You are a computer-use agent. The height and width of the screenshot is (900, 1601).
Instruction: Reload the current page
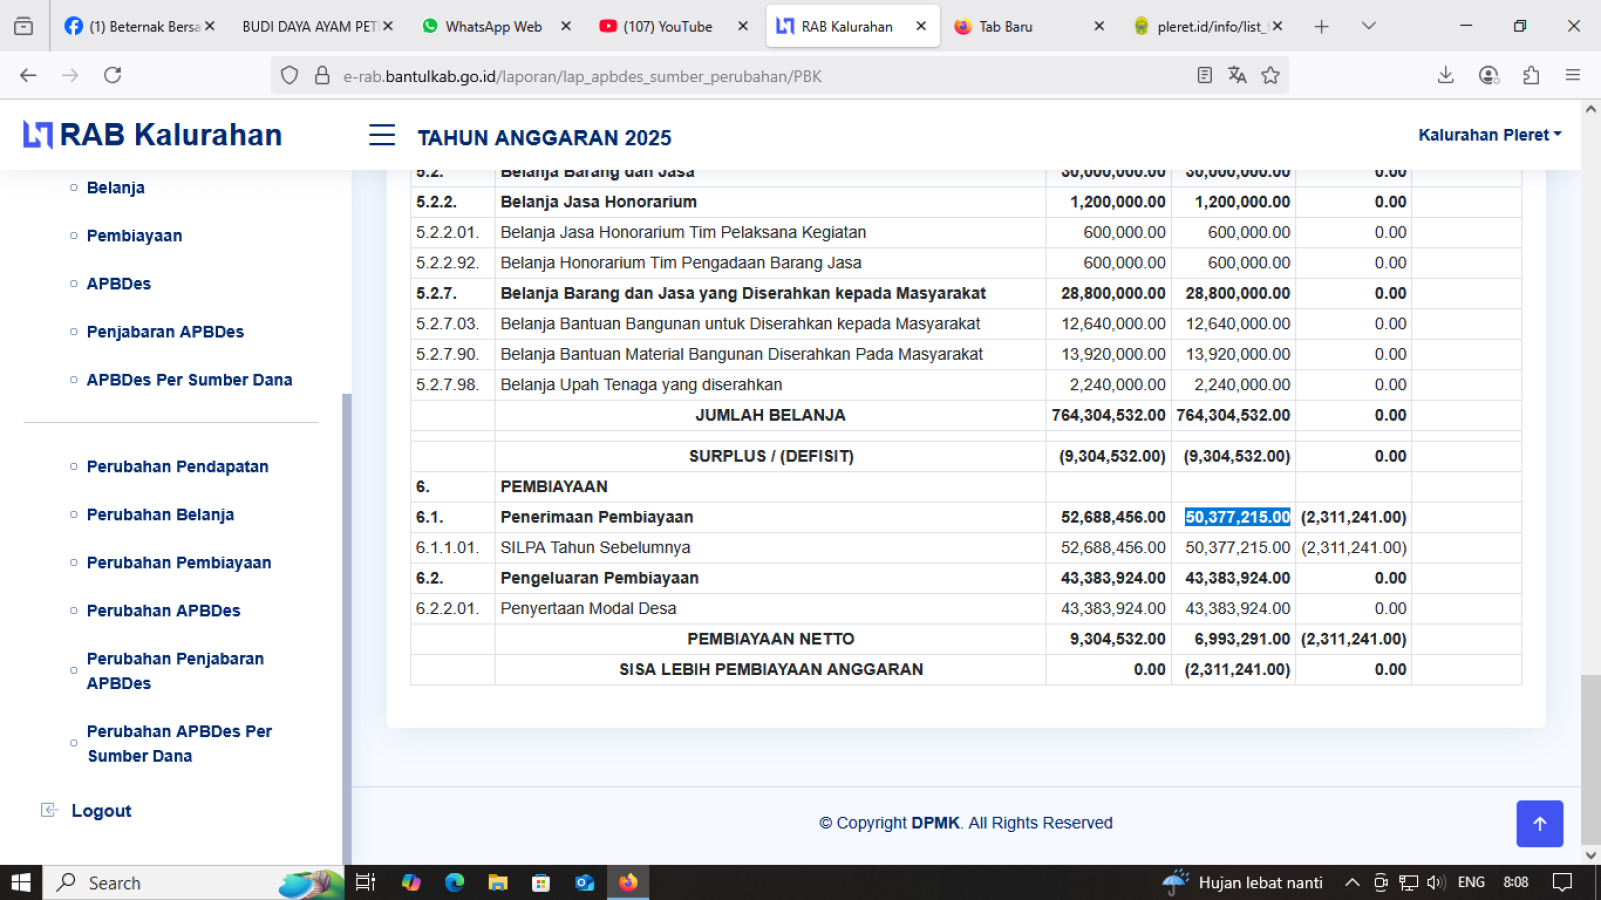tap(113, 76)
